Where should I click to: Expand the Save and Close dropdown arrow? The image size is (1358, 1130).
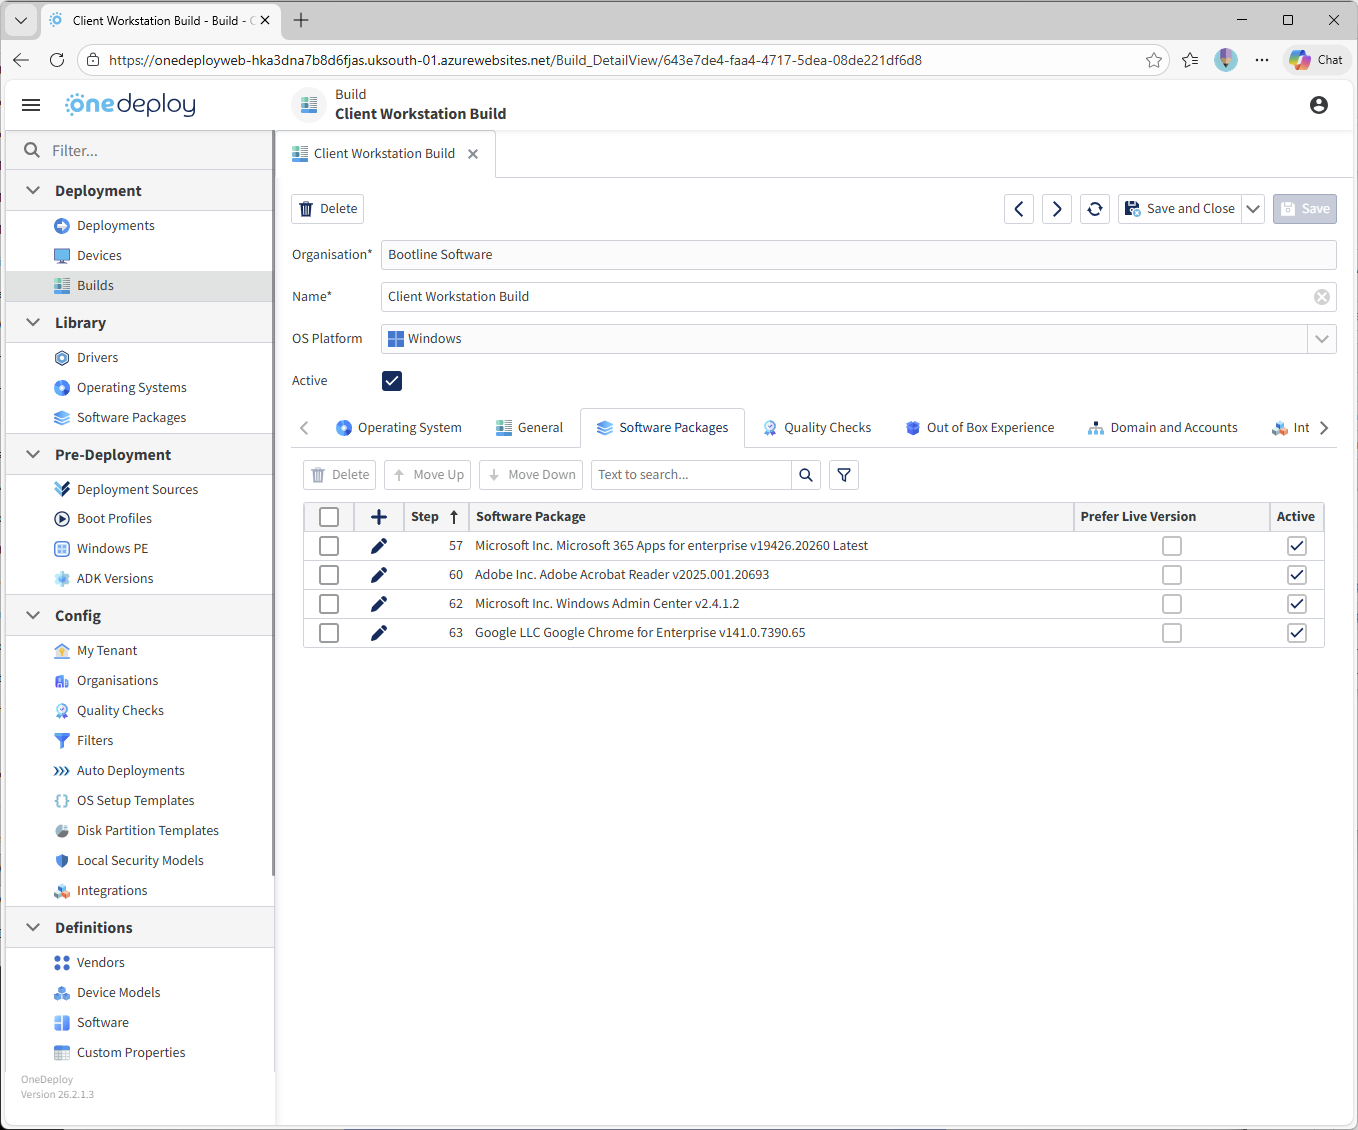[x=1253, y=209]
